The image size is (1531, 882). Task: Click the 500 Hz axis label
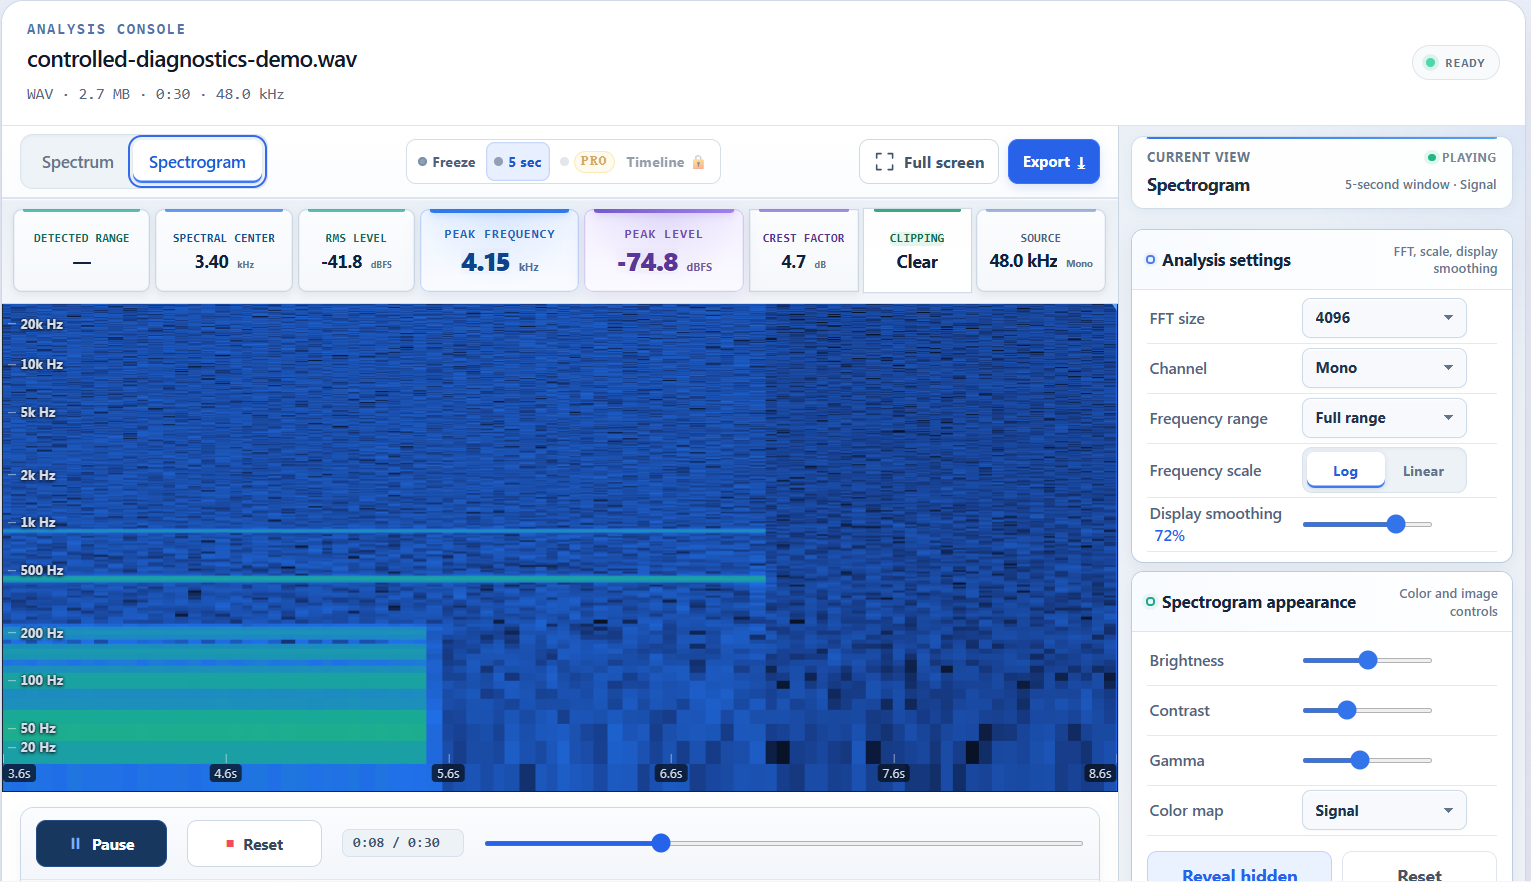pyautogui.click(x=42, y=570)
